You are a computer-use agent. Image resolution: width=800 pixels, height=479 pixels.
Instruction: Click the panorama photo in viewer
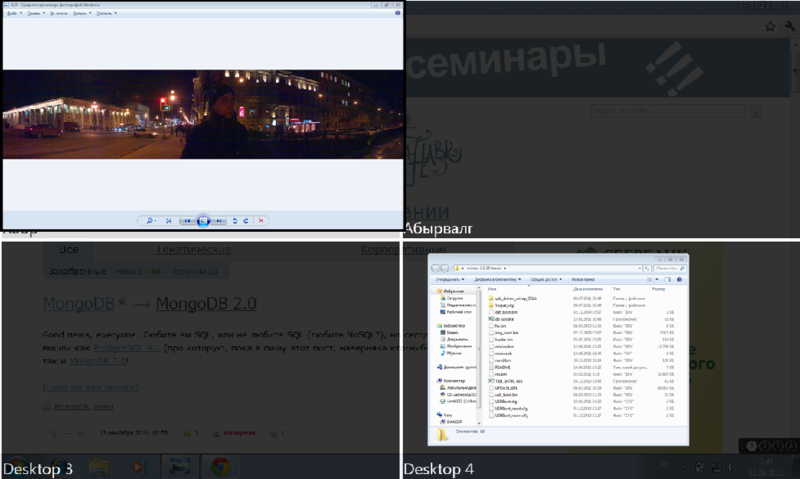click(x=200, y=115)
